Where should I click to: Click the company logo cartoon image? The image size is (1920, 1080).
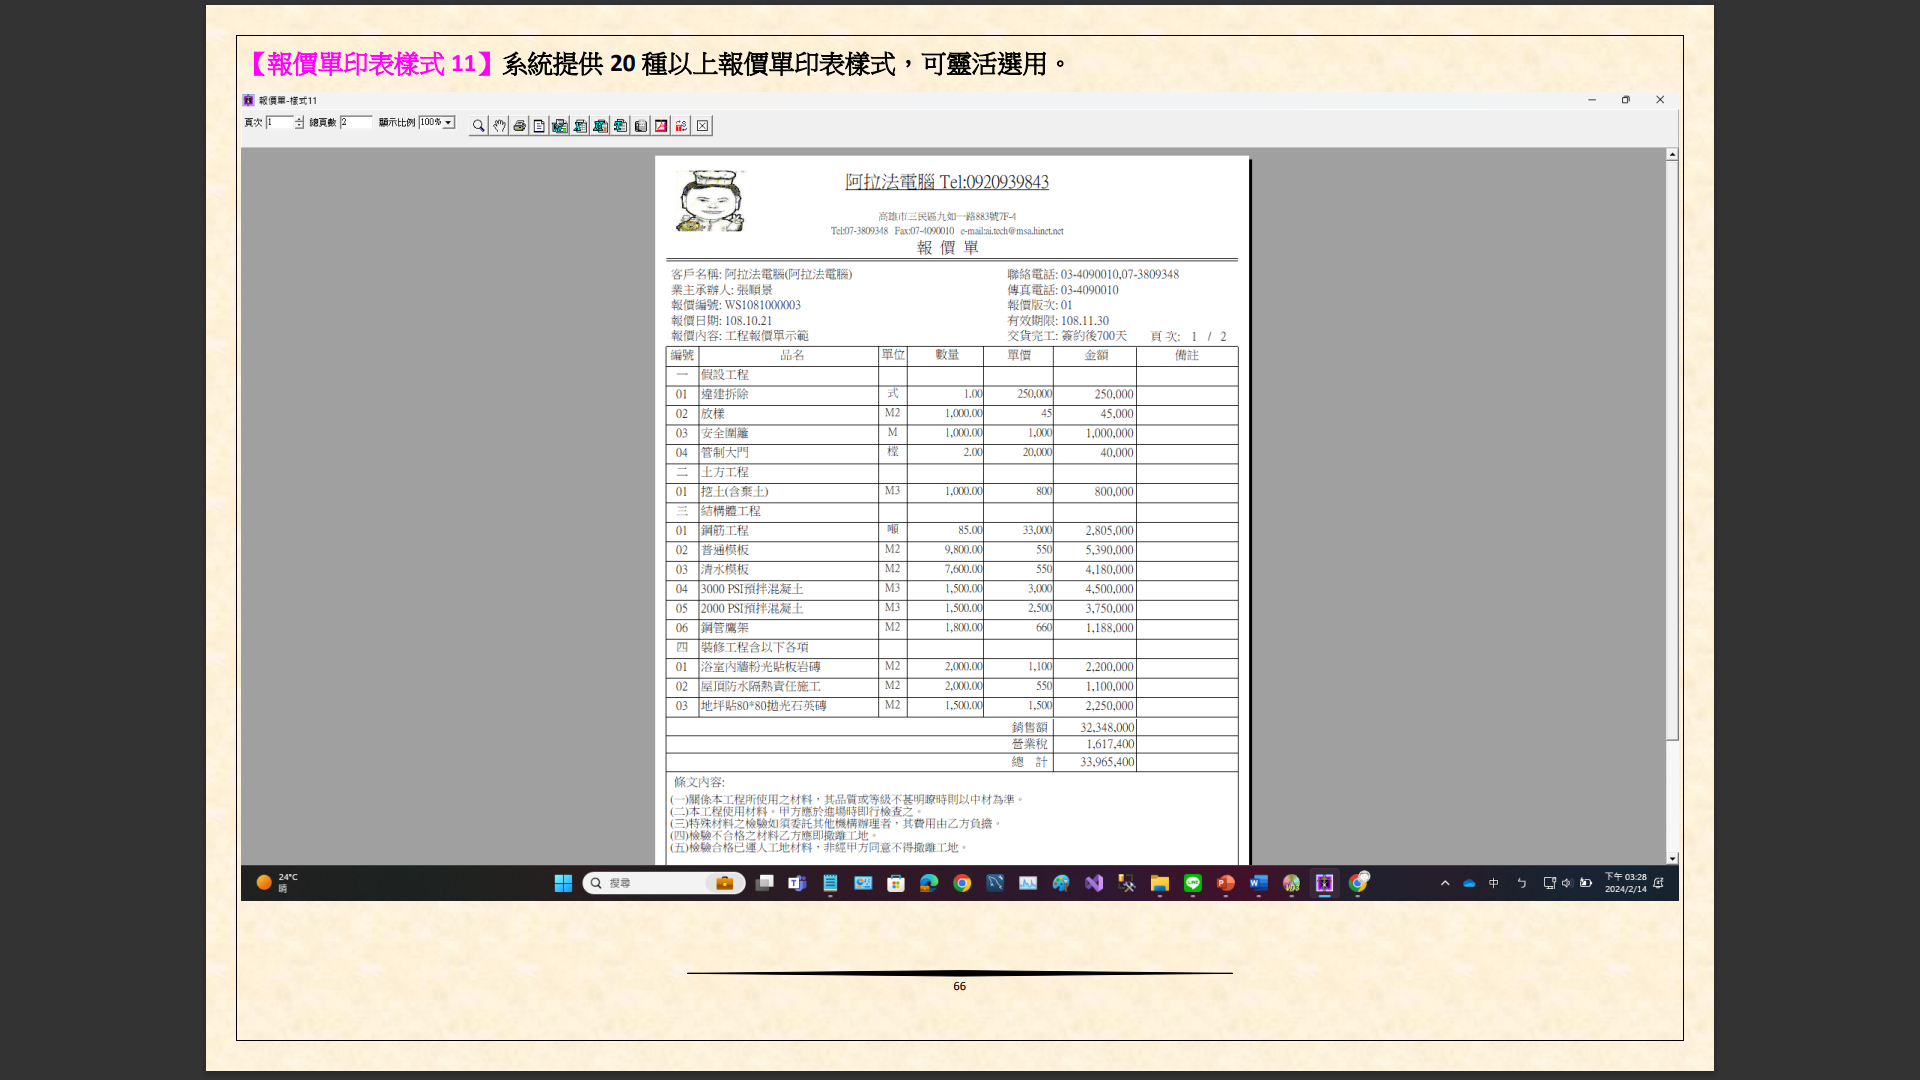click(x=710, y=201)
